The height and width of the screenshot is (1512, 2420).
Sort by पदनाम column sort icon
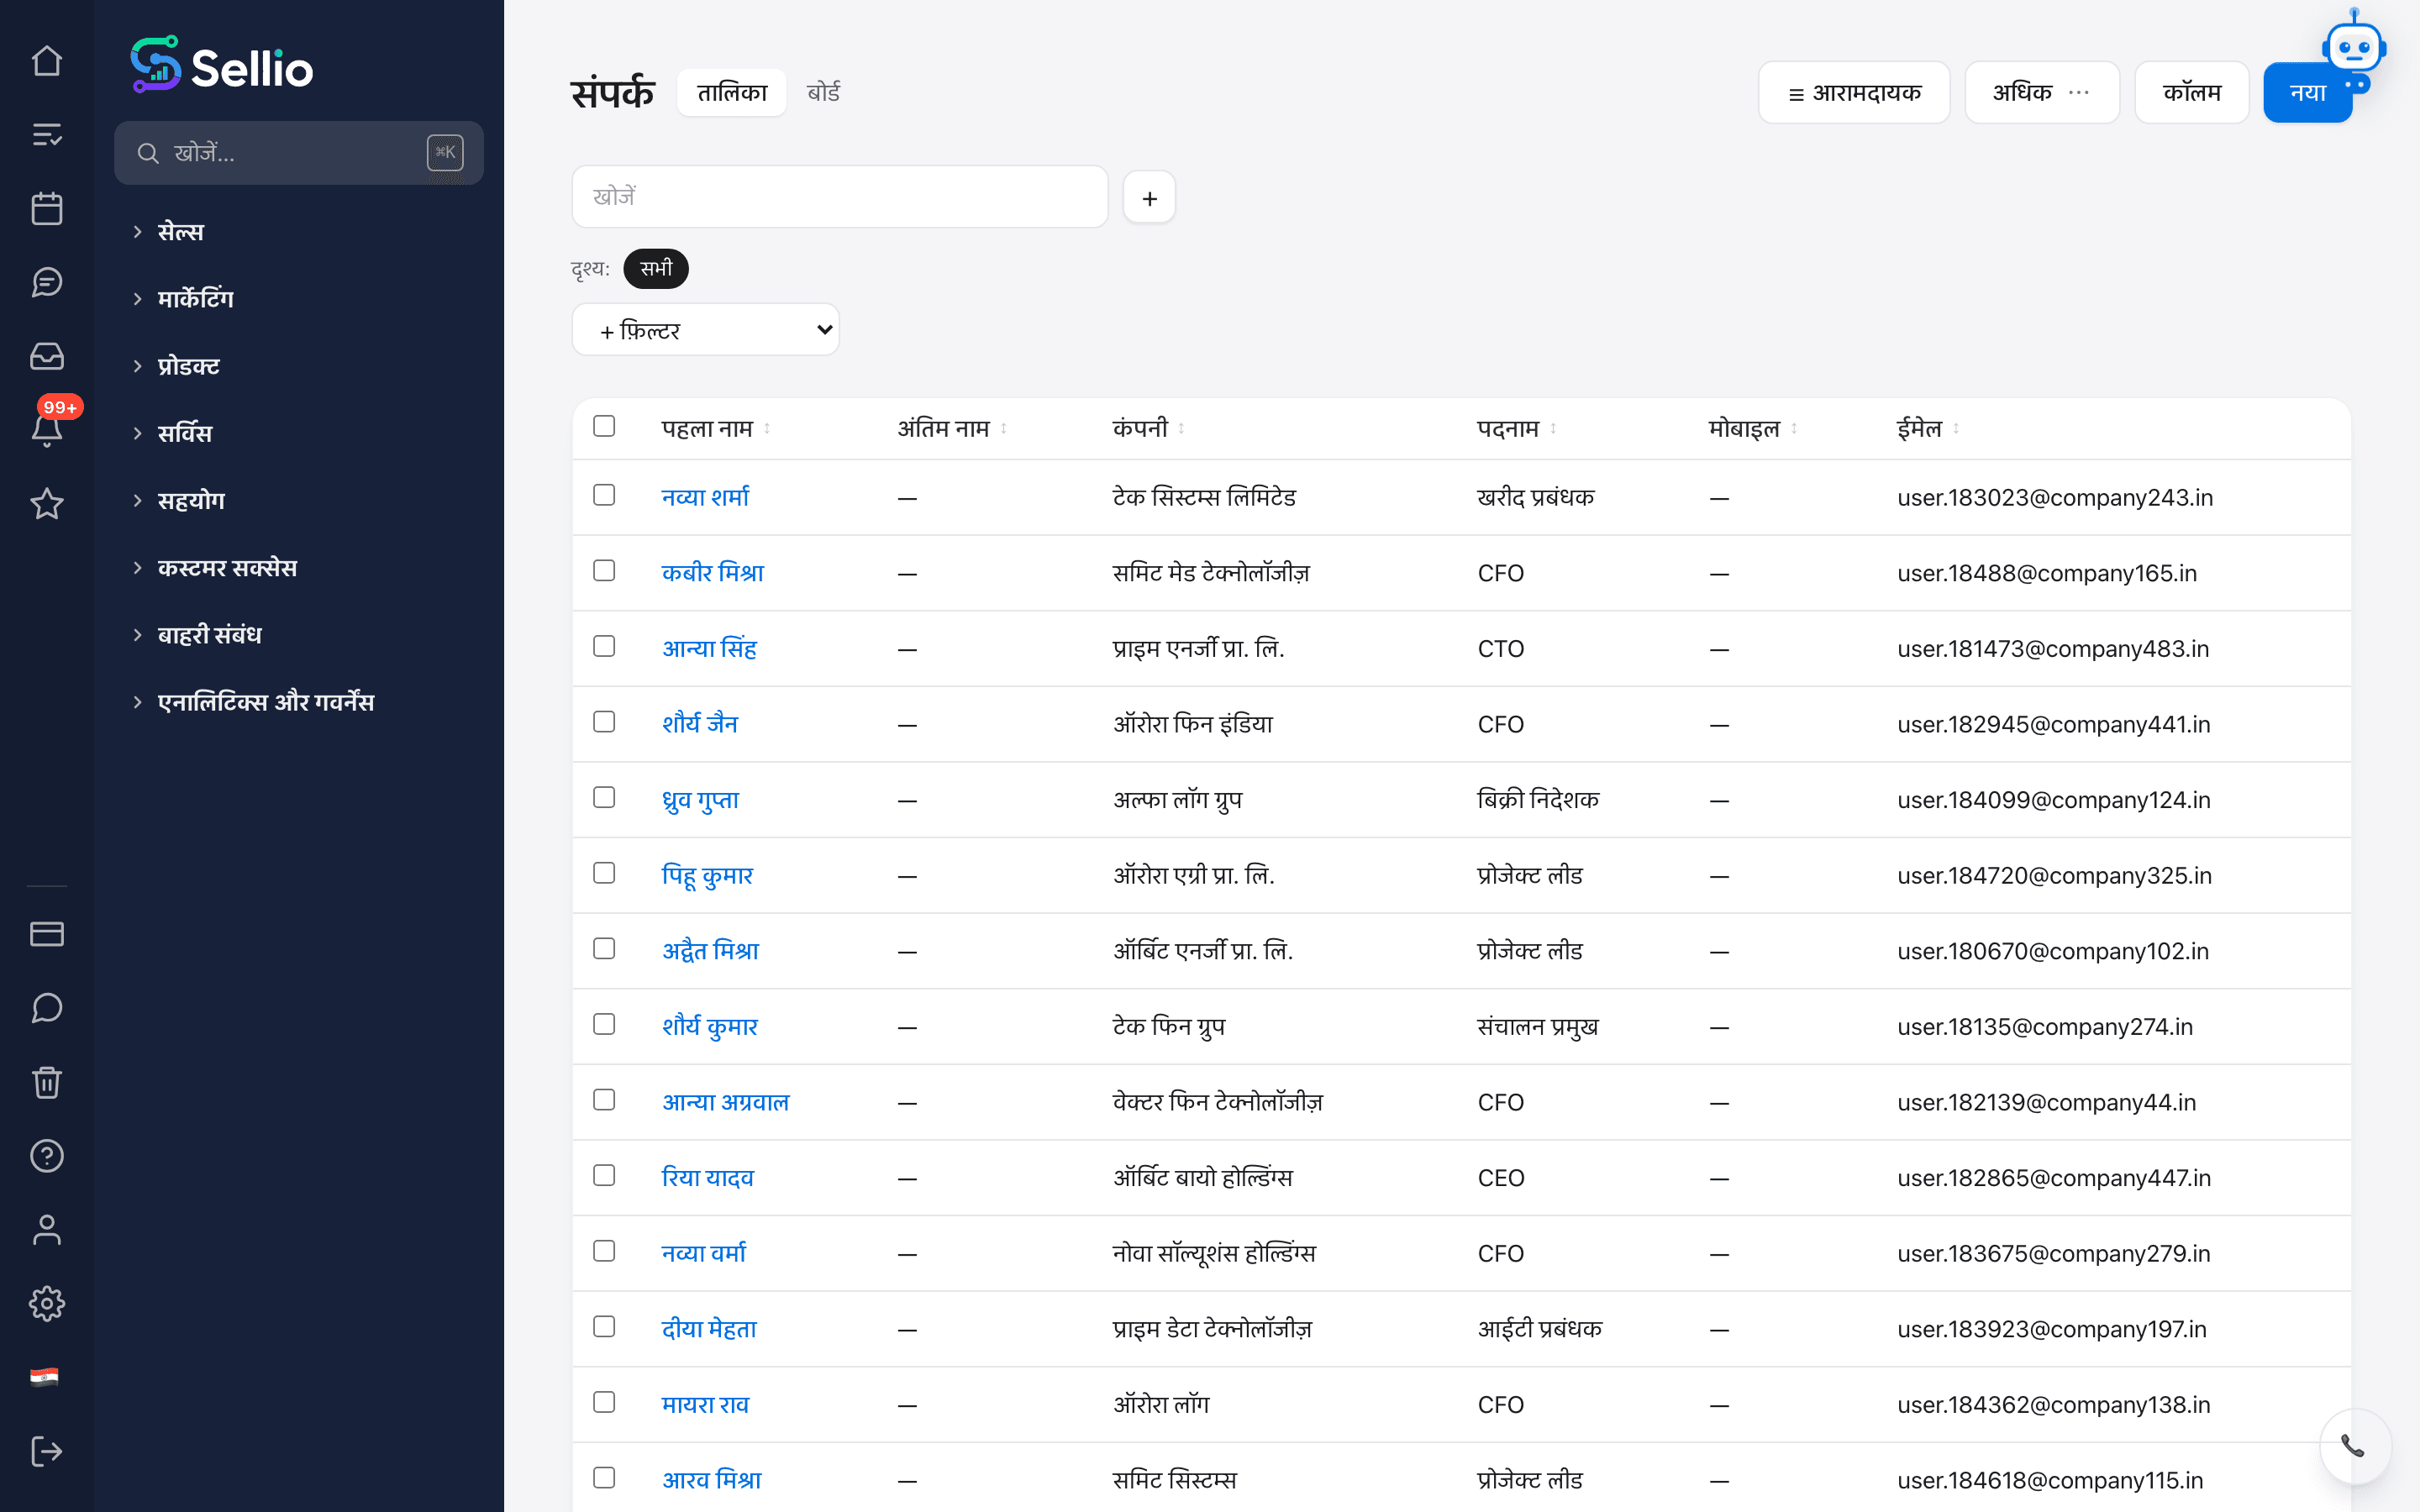(1553, 429)
